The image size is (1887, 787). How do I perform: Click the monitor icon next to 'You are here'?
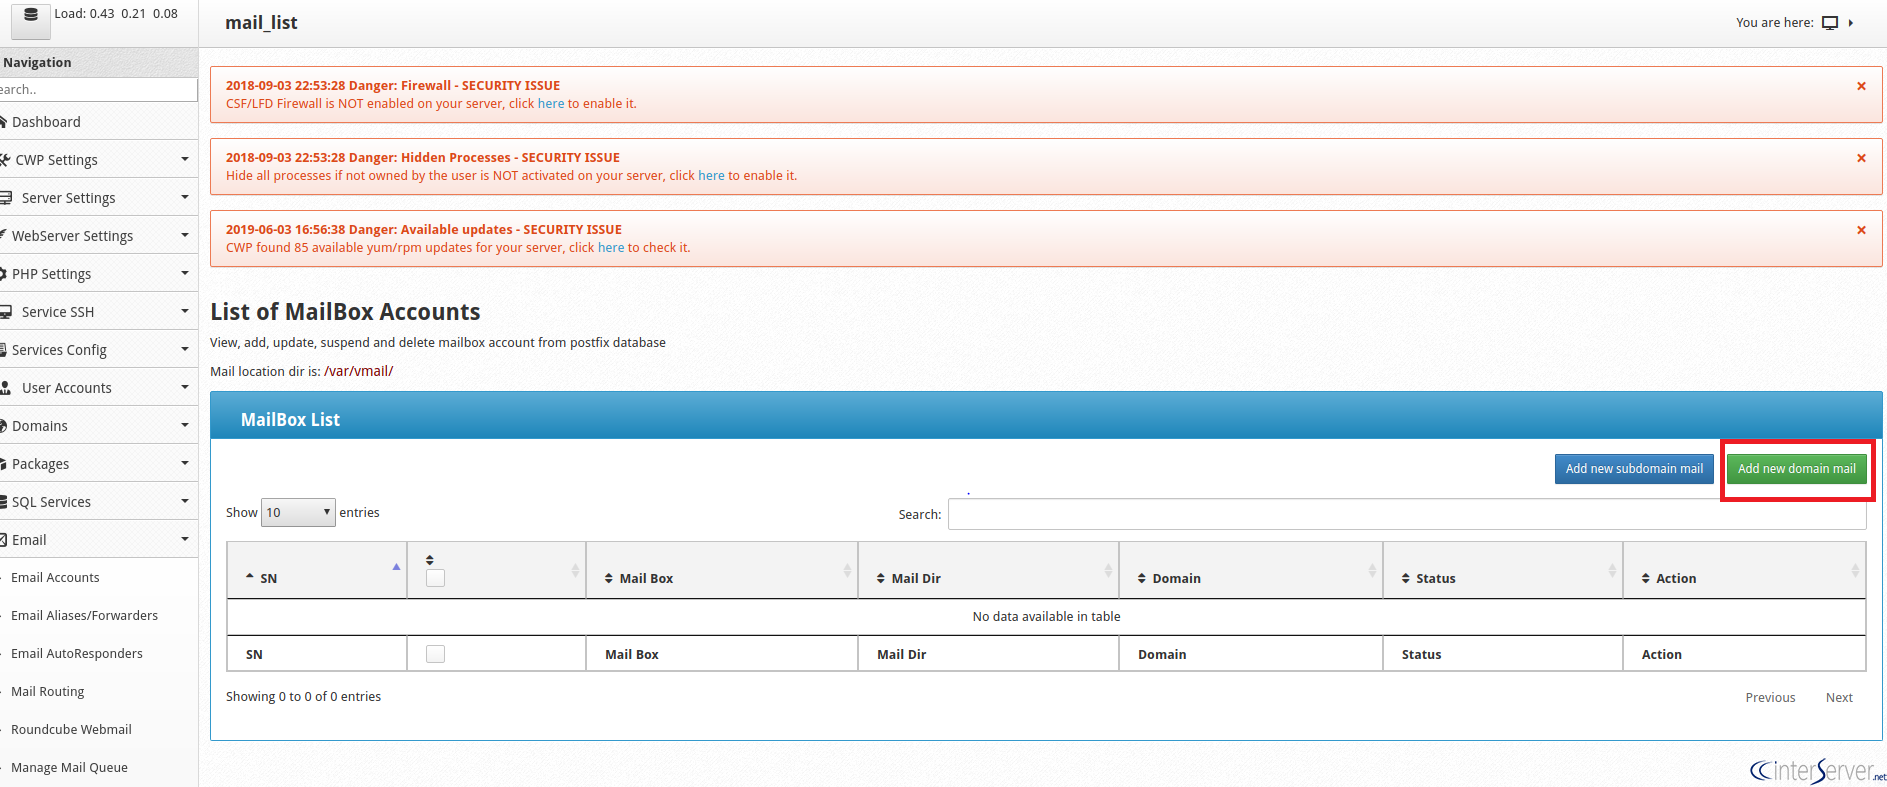click(1830, 23)
